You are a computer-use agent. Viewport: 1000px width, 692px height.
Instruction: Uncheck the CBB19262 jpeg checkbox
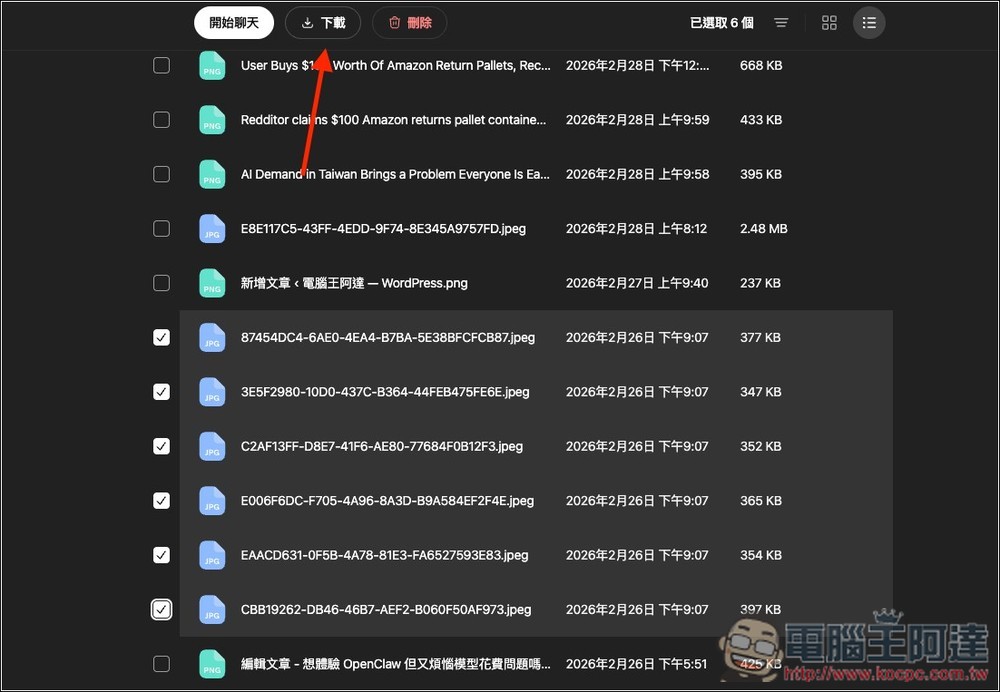coord(161,609)
